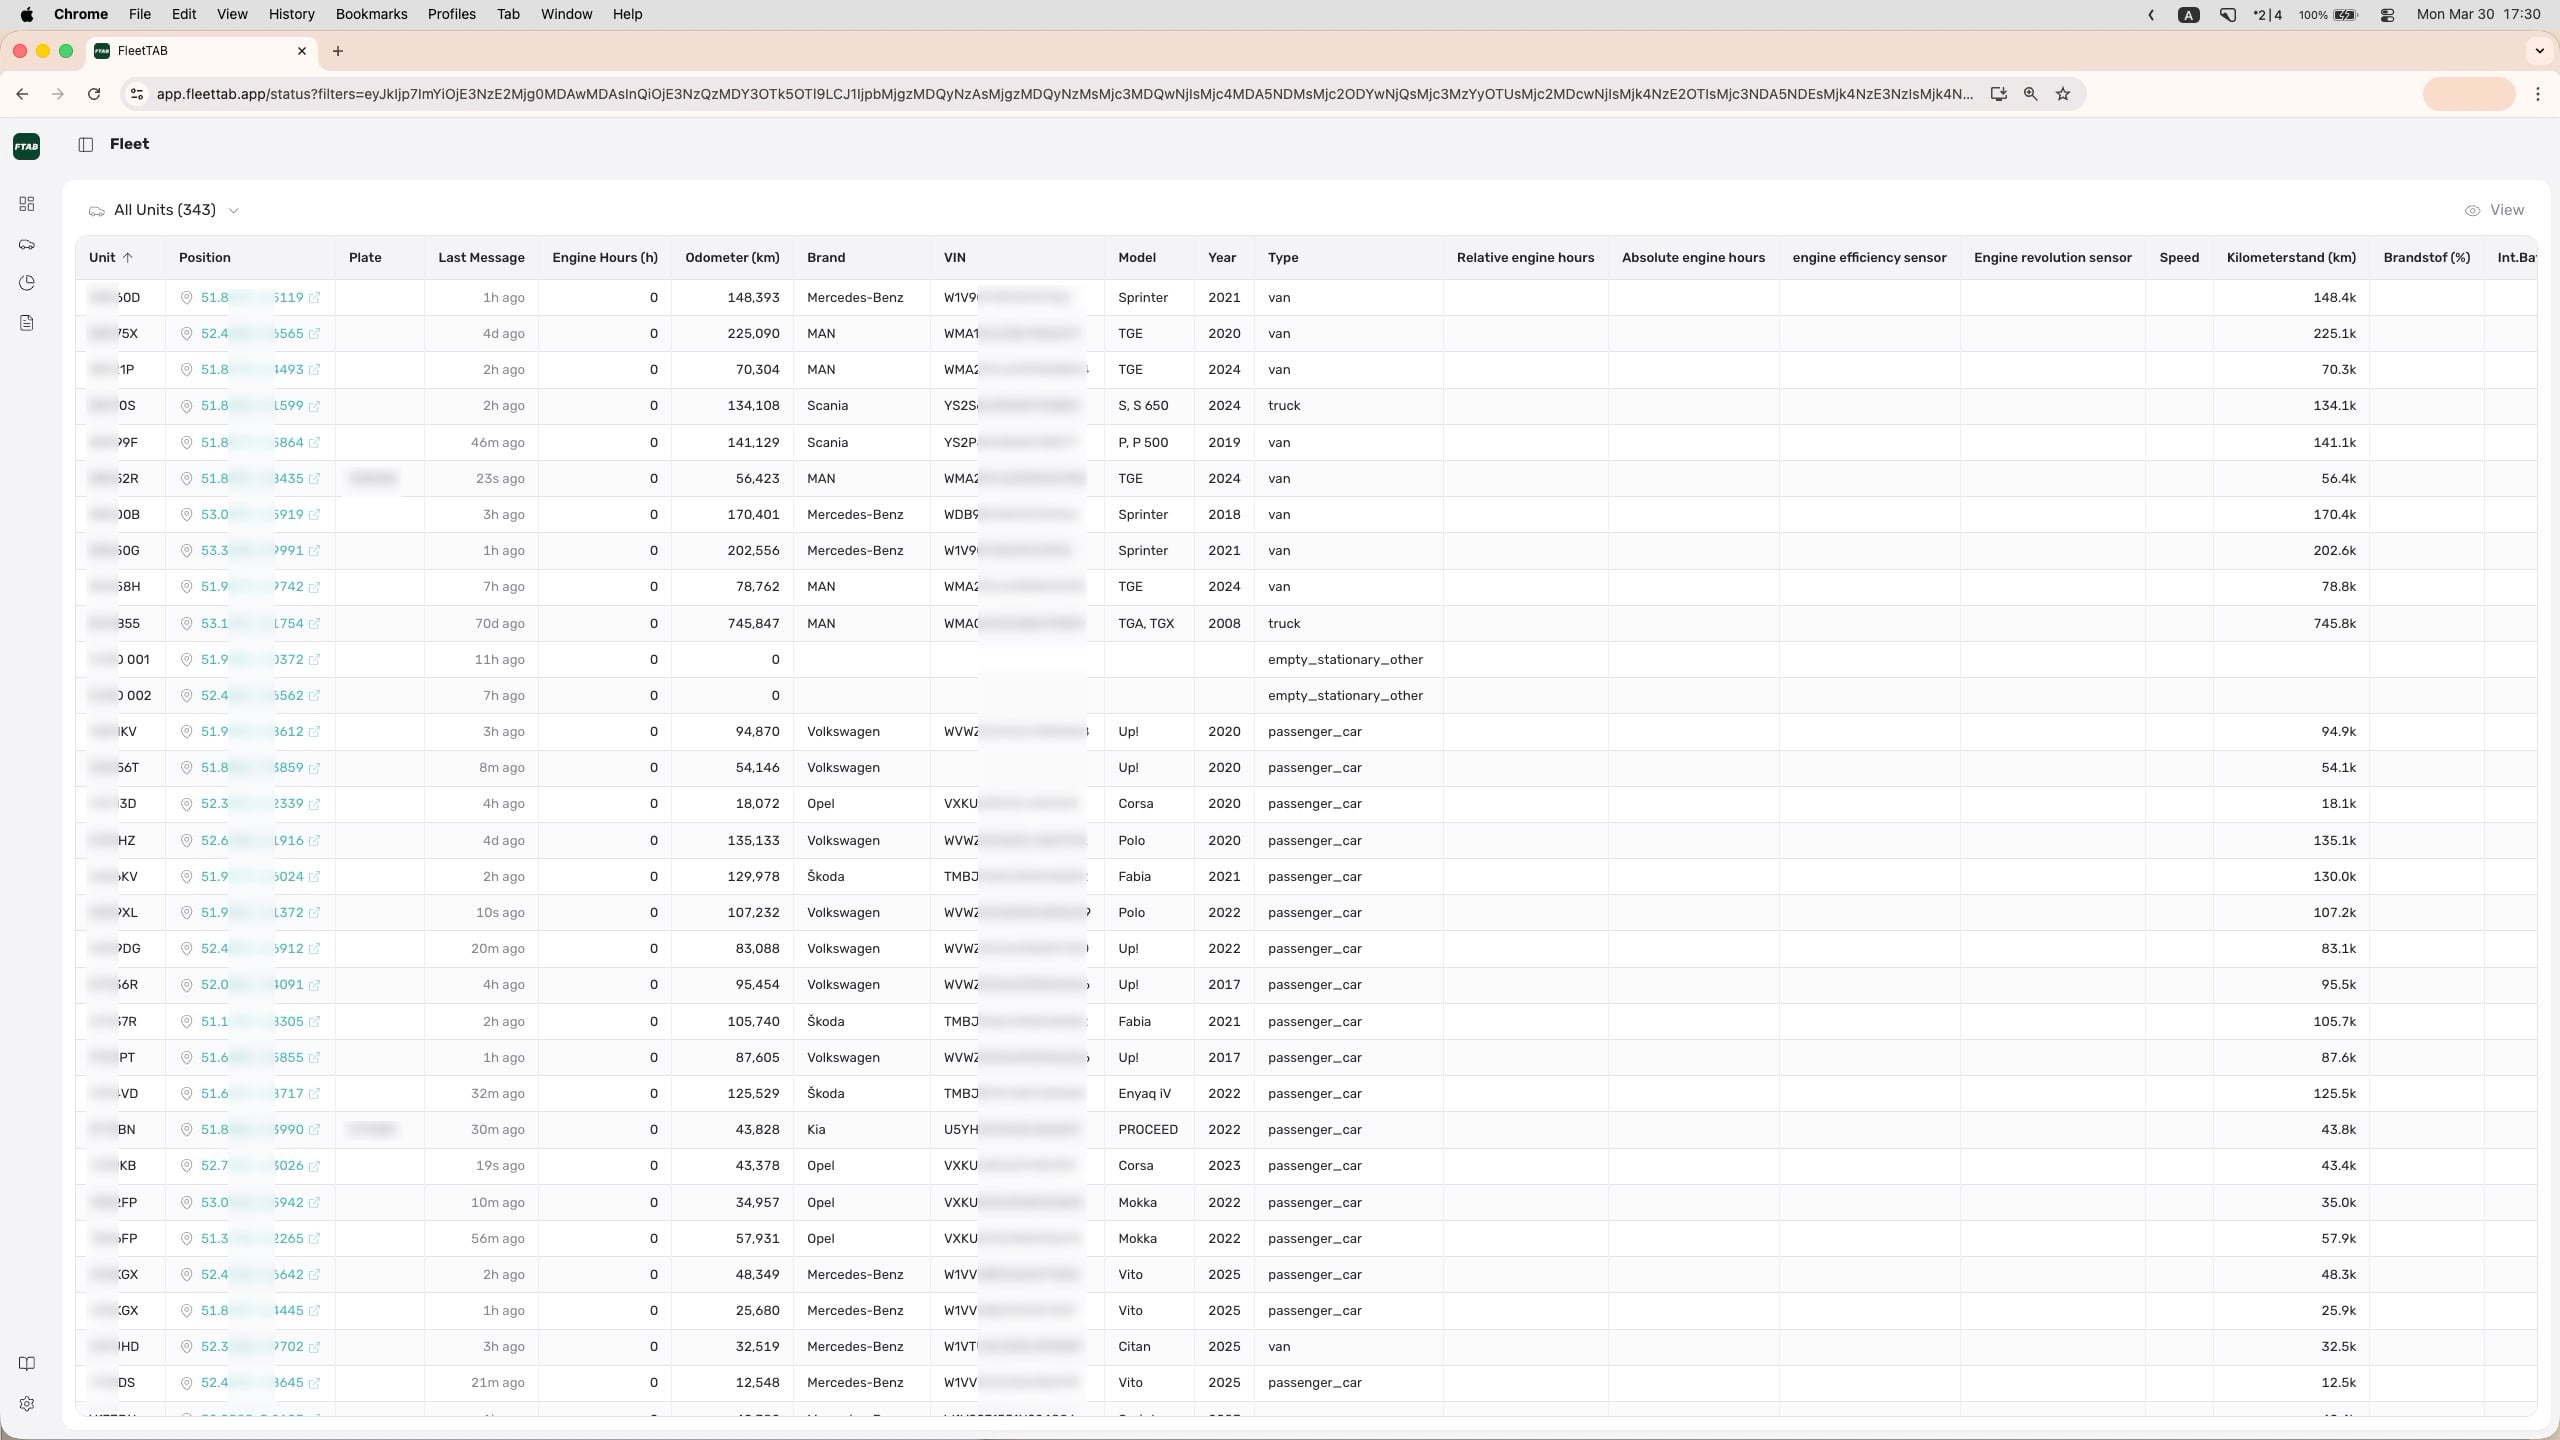
Task: Click the external link icon in the first row's Position cell
Action: (315, 298)
